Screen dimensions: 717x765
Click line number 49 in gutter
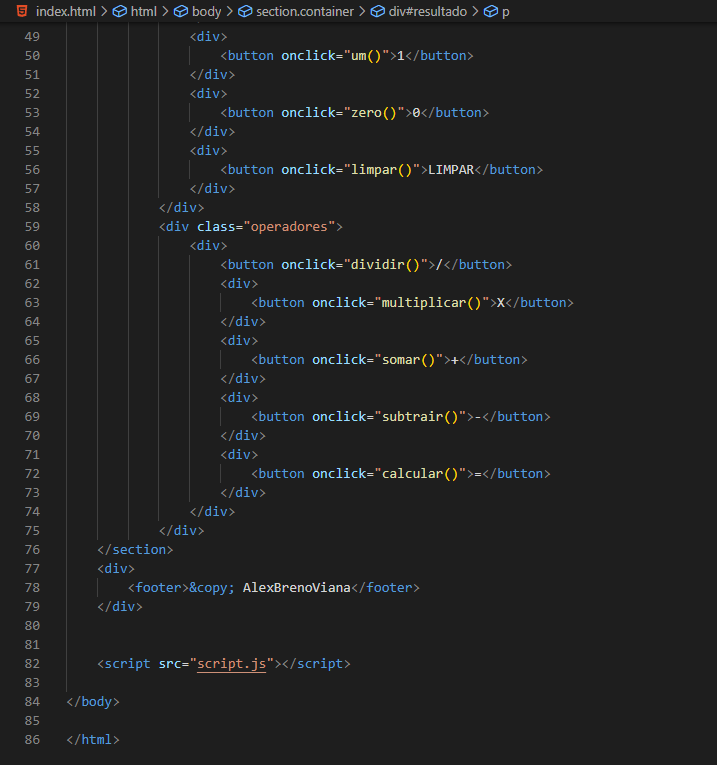pos(32,37)
